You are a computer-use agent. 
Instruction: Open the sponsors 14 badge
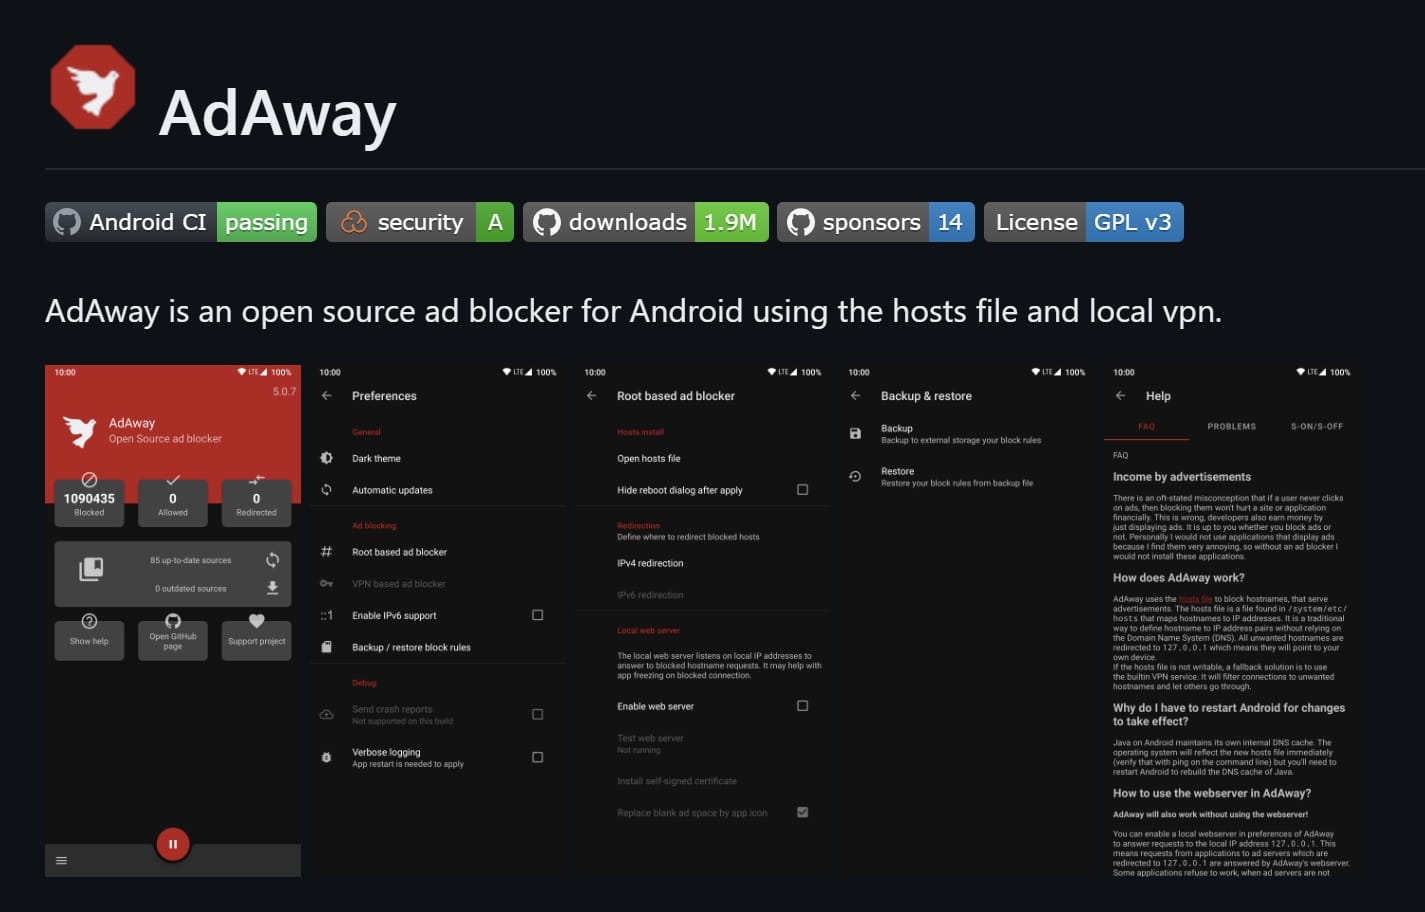coord(876,222)
